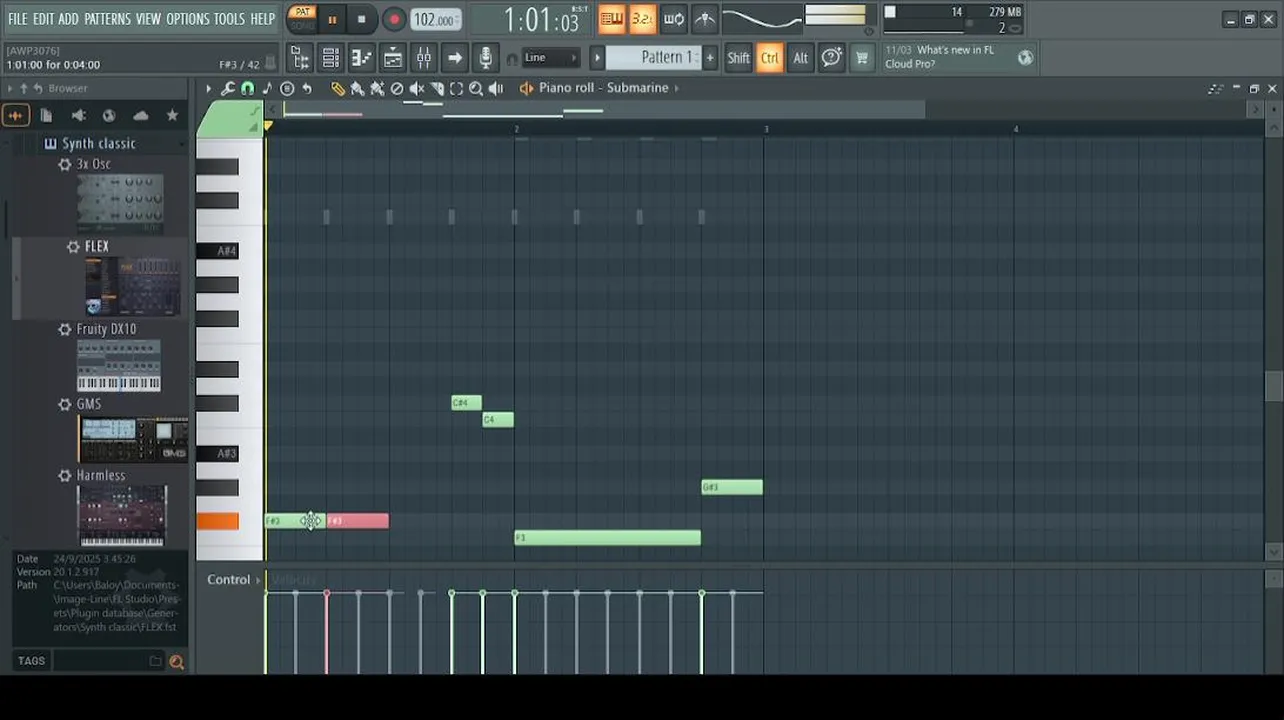Select the Playback speaker tool
1284x720 pixels.
[496, 88]
